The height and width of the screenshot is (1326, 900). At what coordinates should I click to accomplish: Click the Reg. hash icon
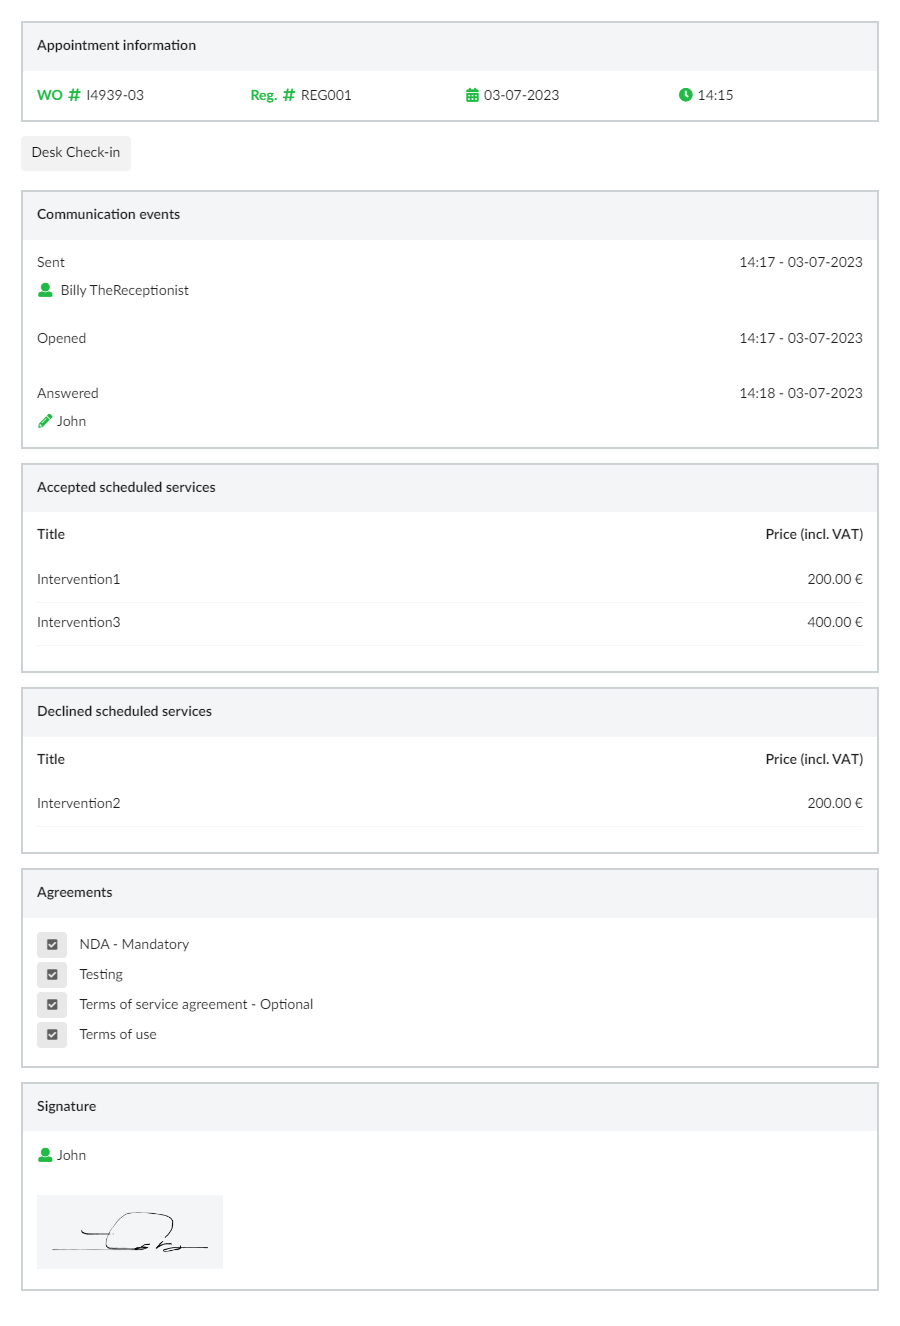pyautogui.click(x=289, y=95)
